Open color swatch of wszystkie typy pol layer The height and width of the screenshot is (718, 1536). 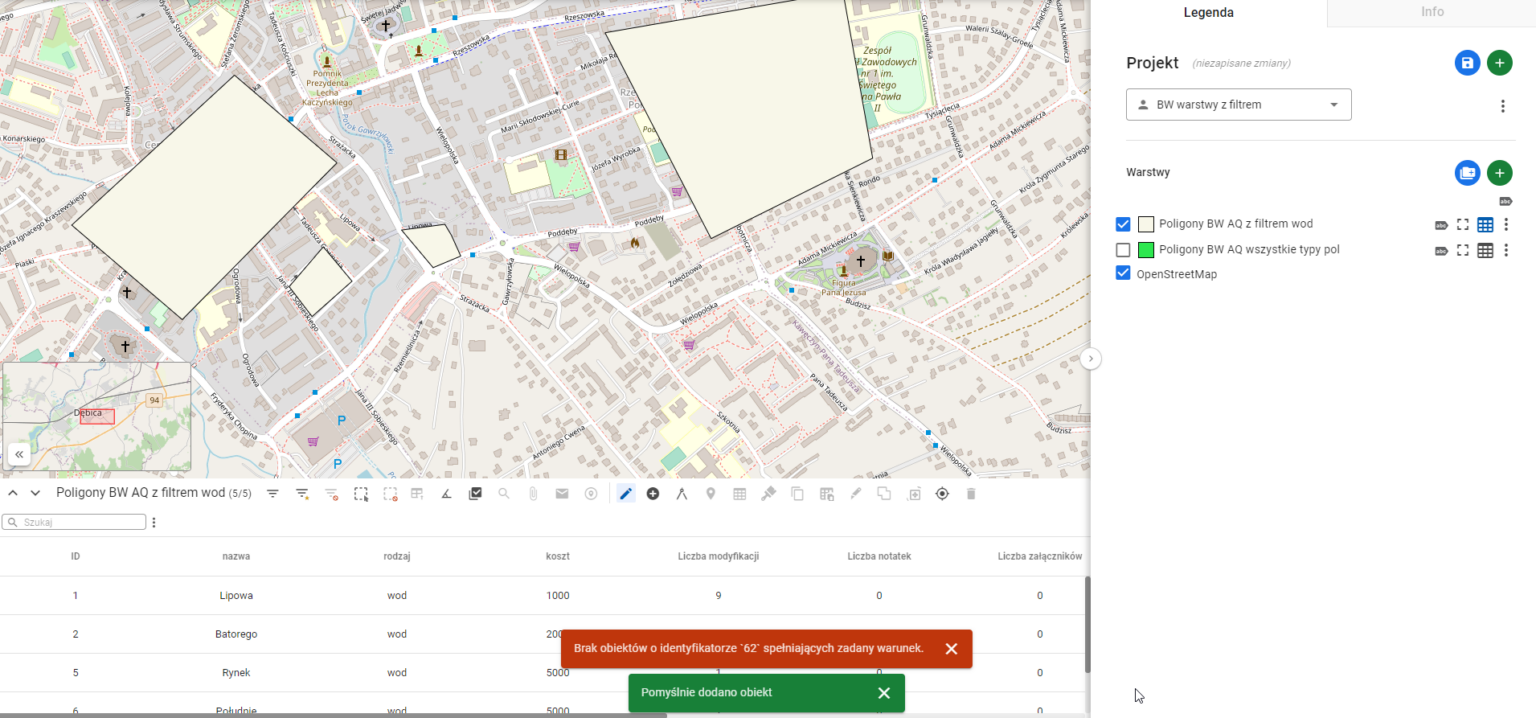(x=1146, y=250)
